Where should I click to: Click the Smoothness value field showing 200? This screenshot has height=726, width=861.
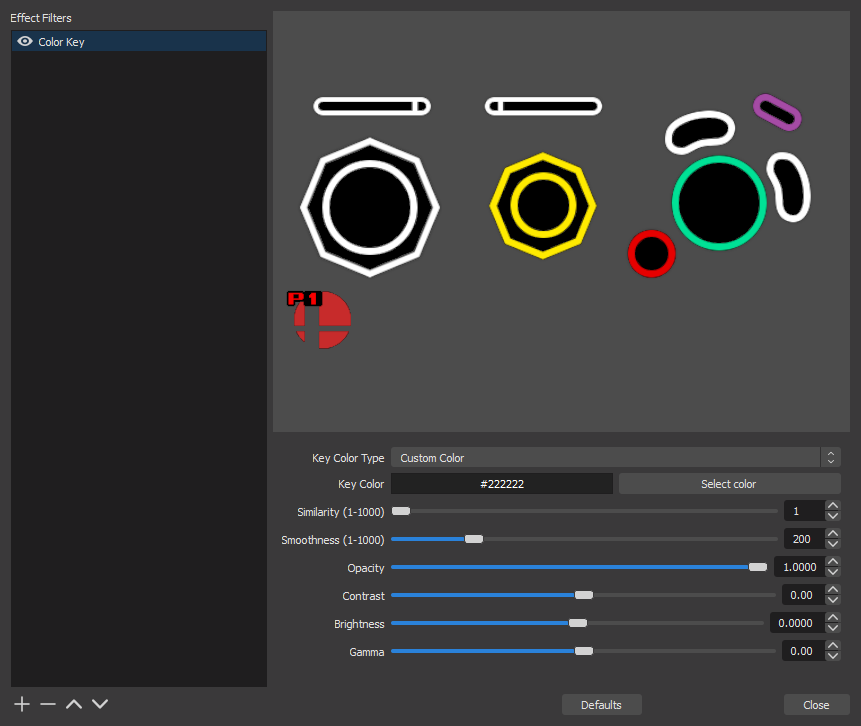click(x=804, y=539)
